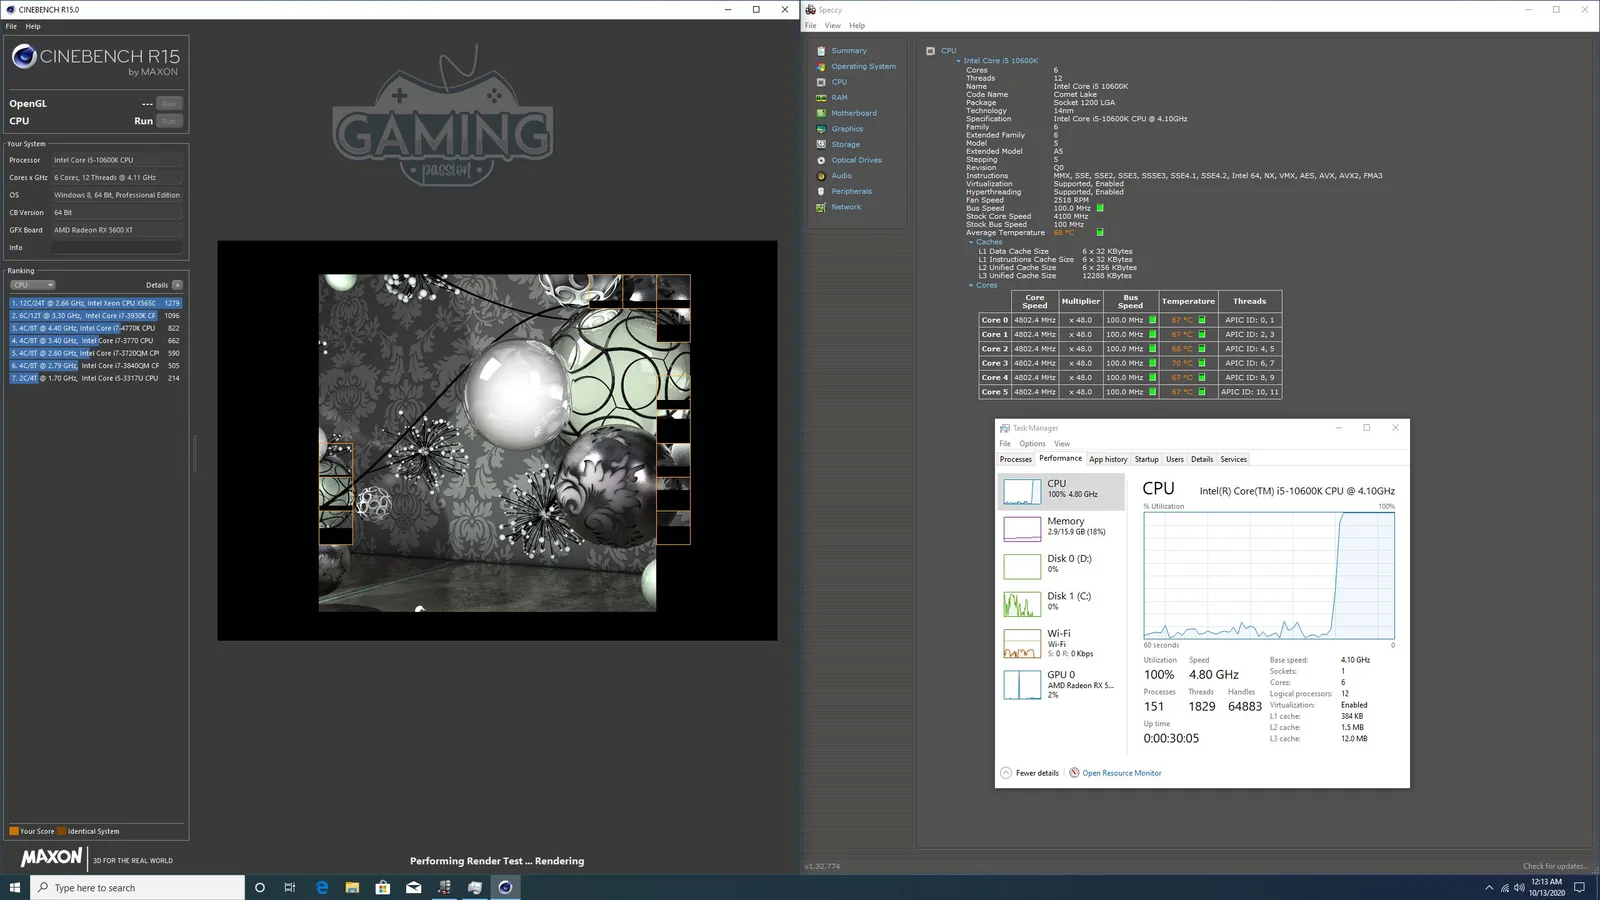Open Cinebench File menu
This screenshot has width=1600, height=900.
[x=11, y=26]
